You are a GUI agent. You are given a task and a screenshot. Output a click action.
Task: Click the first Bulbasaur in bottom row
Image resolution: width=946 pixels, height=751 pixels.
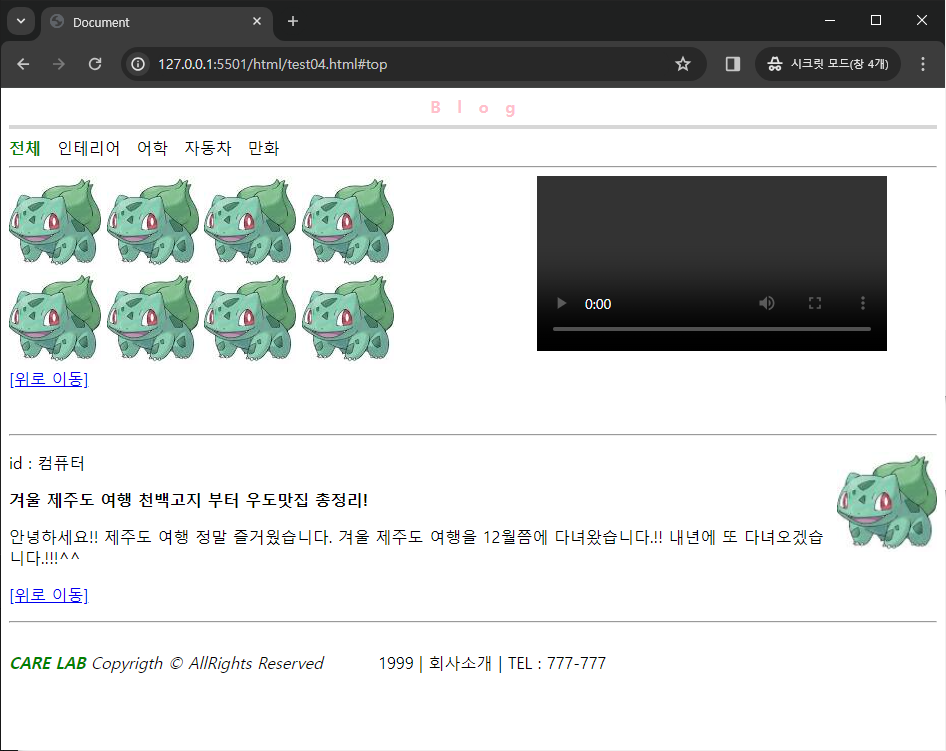55,317
